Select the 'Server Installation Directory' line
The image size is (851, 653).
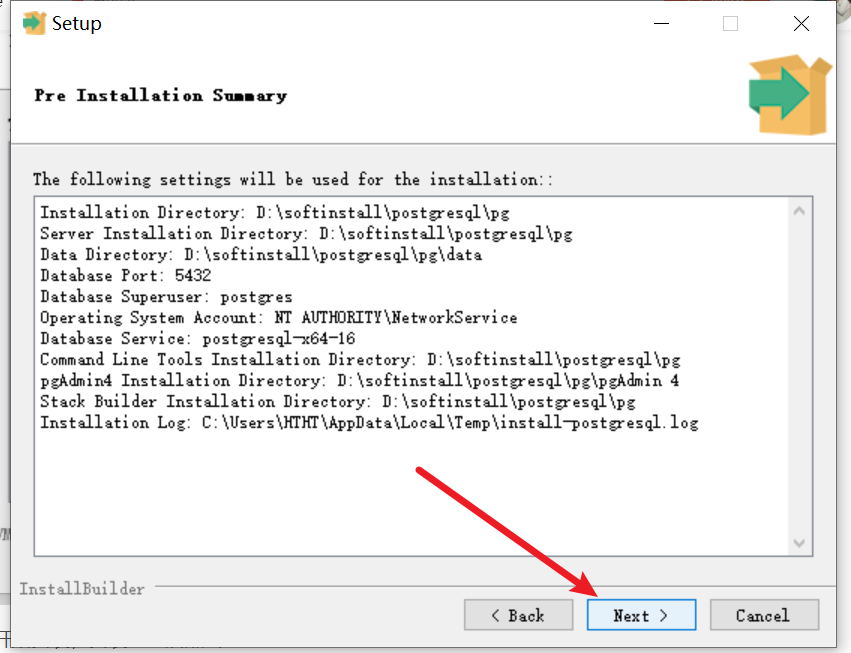(306, 233)
